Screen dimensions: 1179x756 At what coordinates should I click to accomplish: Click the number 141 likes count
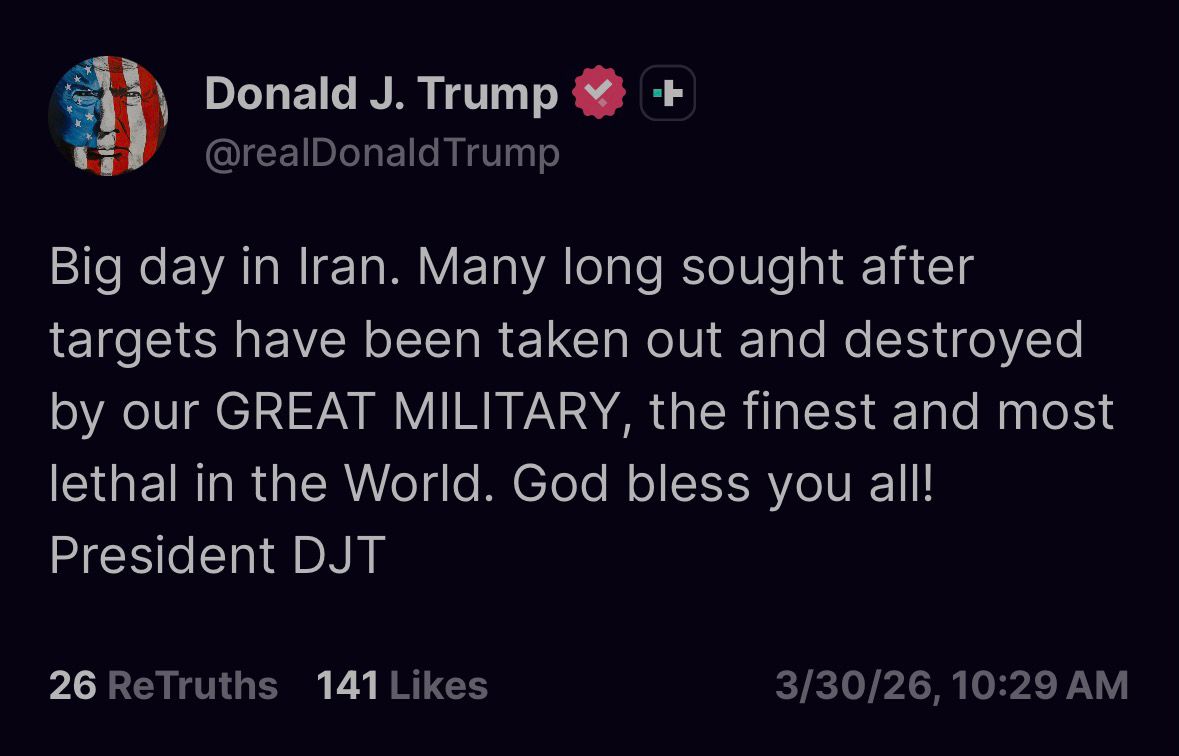[x=347, y=686]
